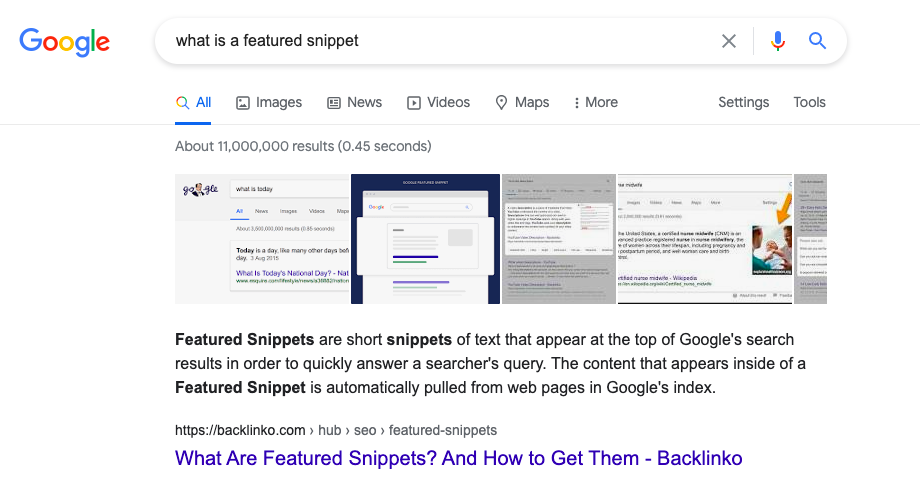This screenshot has height=486, width=920.
Task: Select the All results tab
Action: click(x=193, y=103)
